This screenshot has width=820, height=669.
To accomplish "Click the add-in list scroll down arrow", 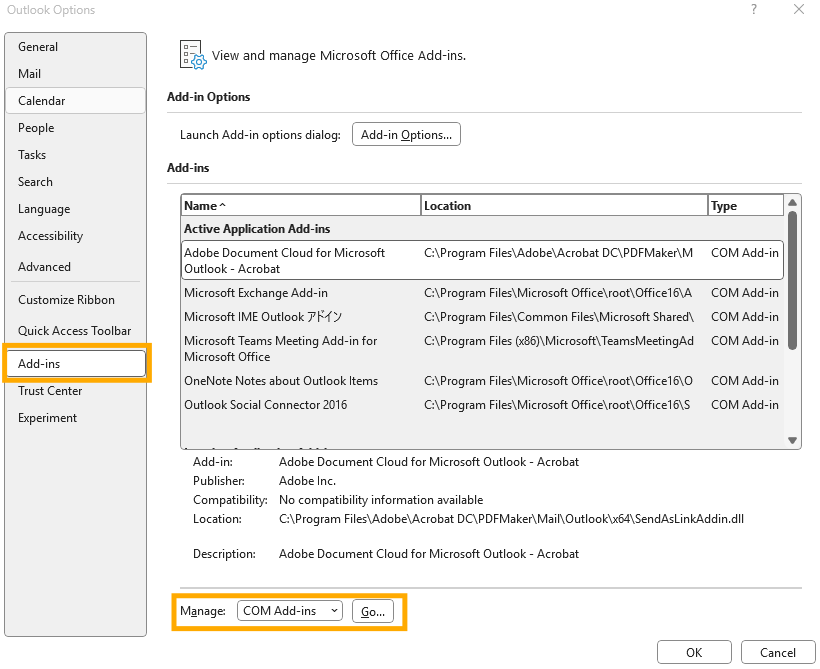I will click(792, 440).
